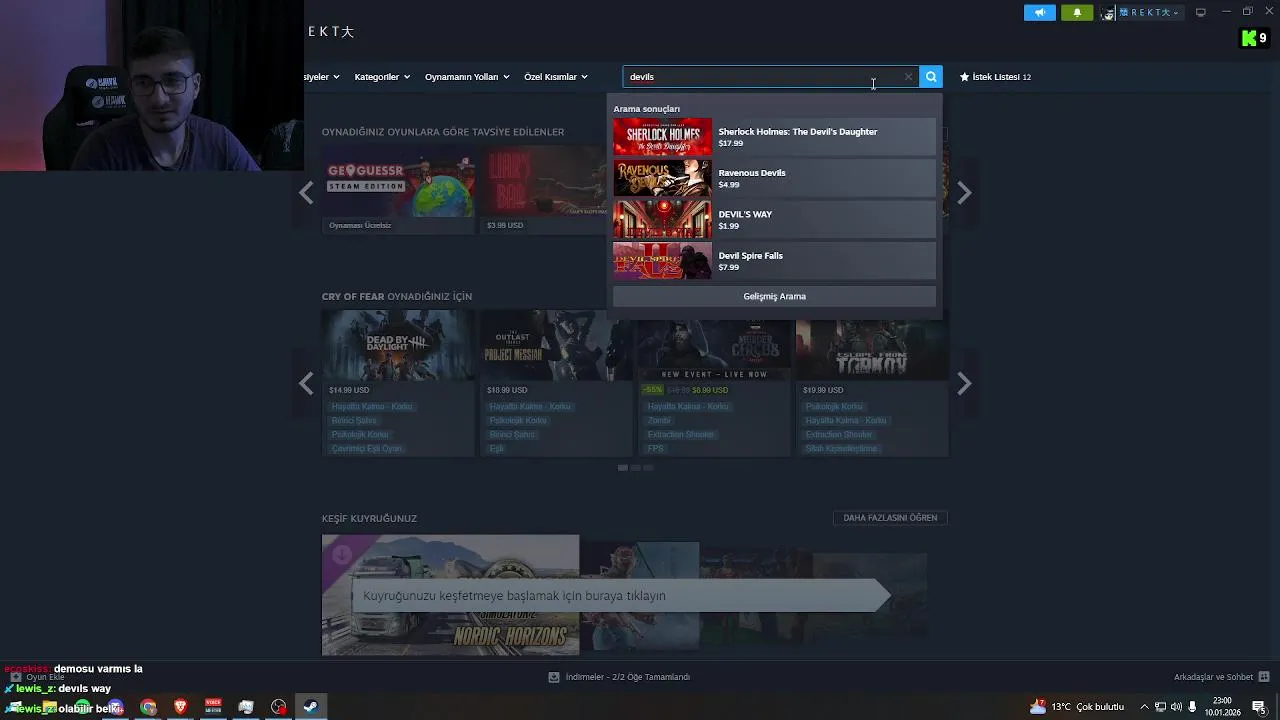Screen dimensions: 1280x720
Task: Go to previous recommended games with left arrow
Action: 306,193
